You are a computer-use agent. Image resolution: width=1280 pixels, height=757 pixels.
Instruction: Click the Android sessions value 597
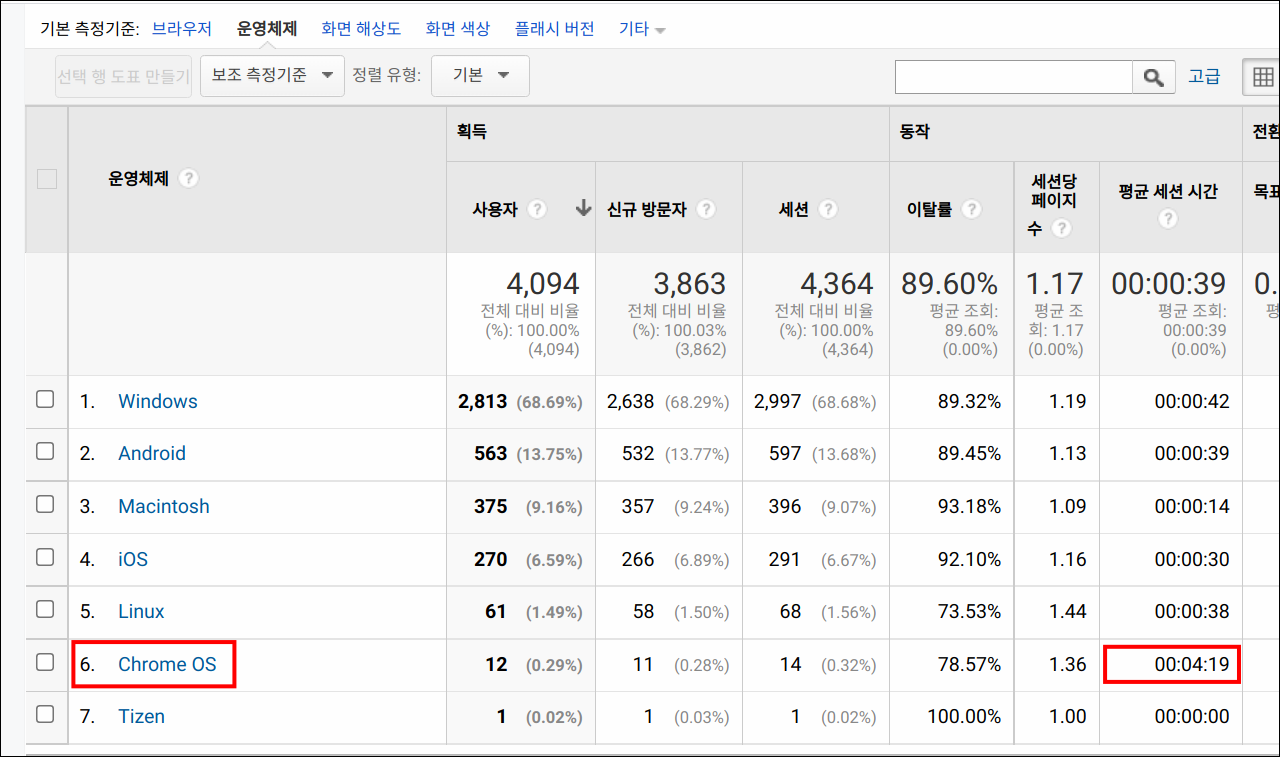pos(784,453)
